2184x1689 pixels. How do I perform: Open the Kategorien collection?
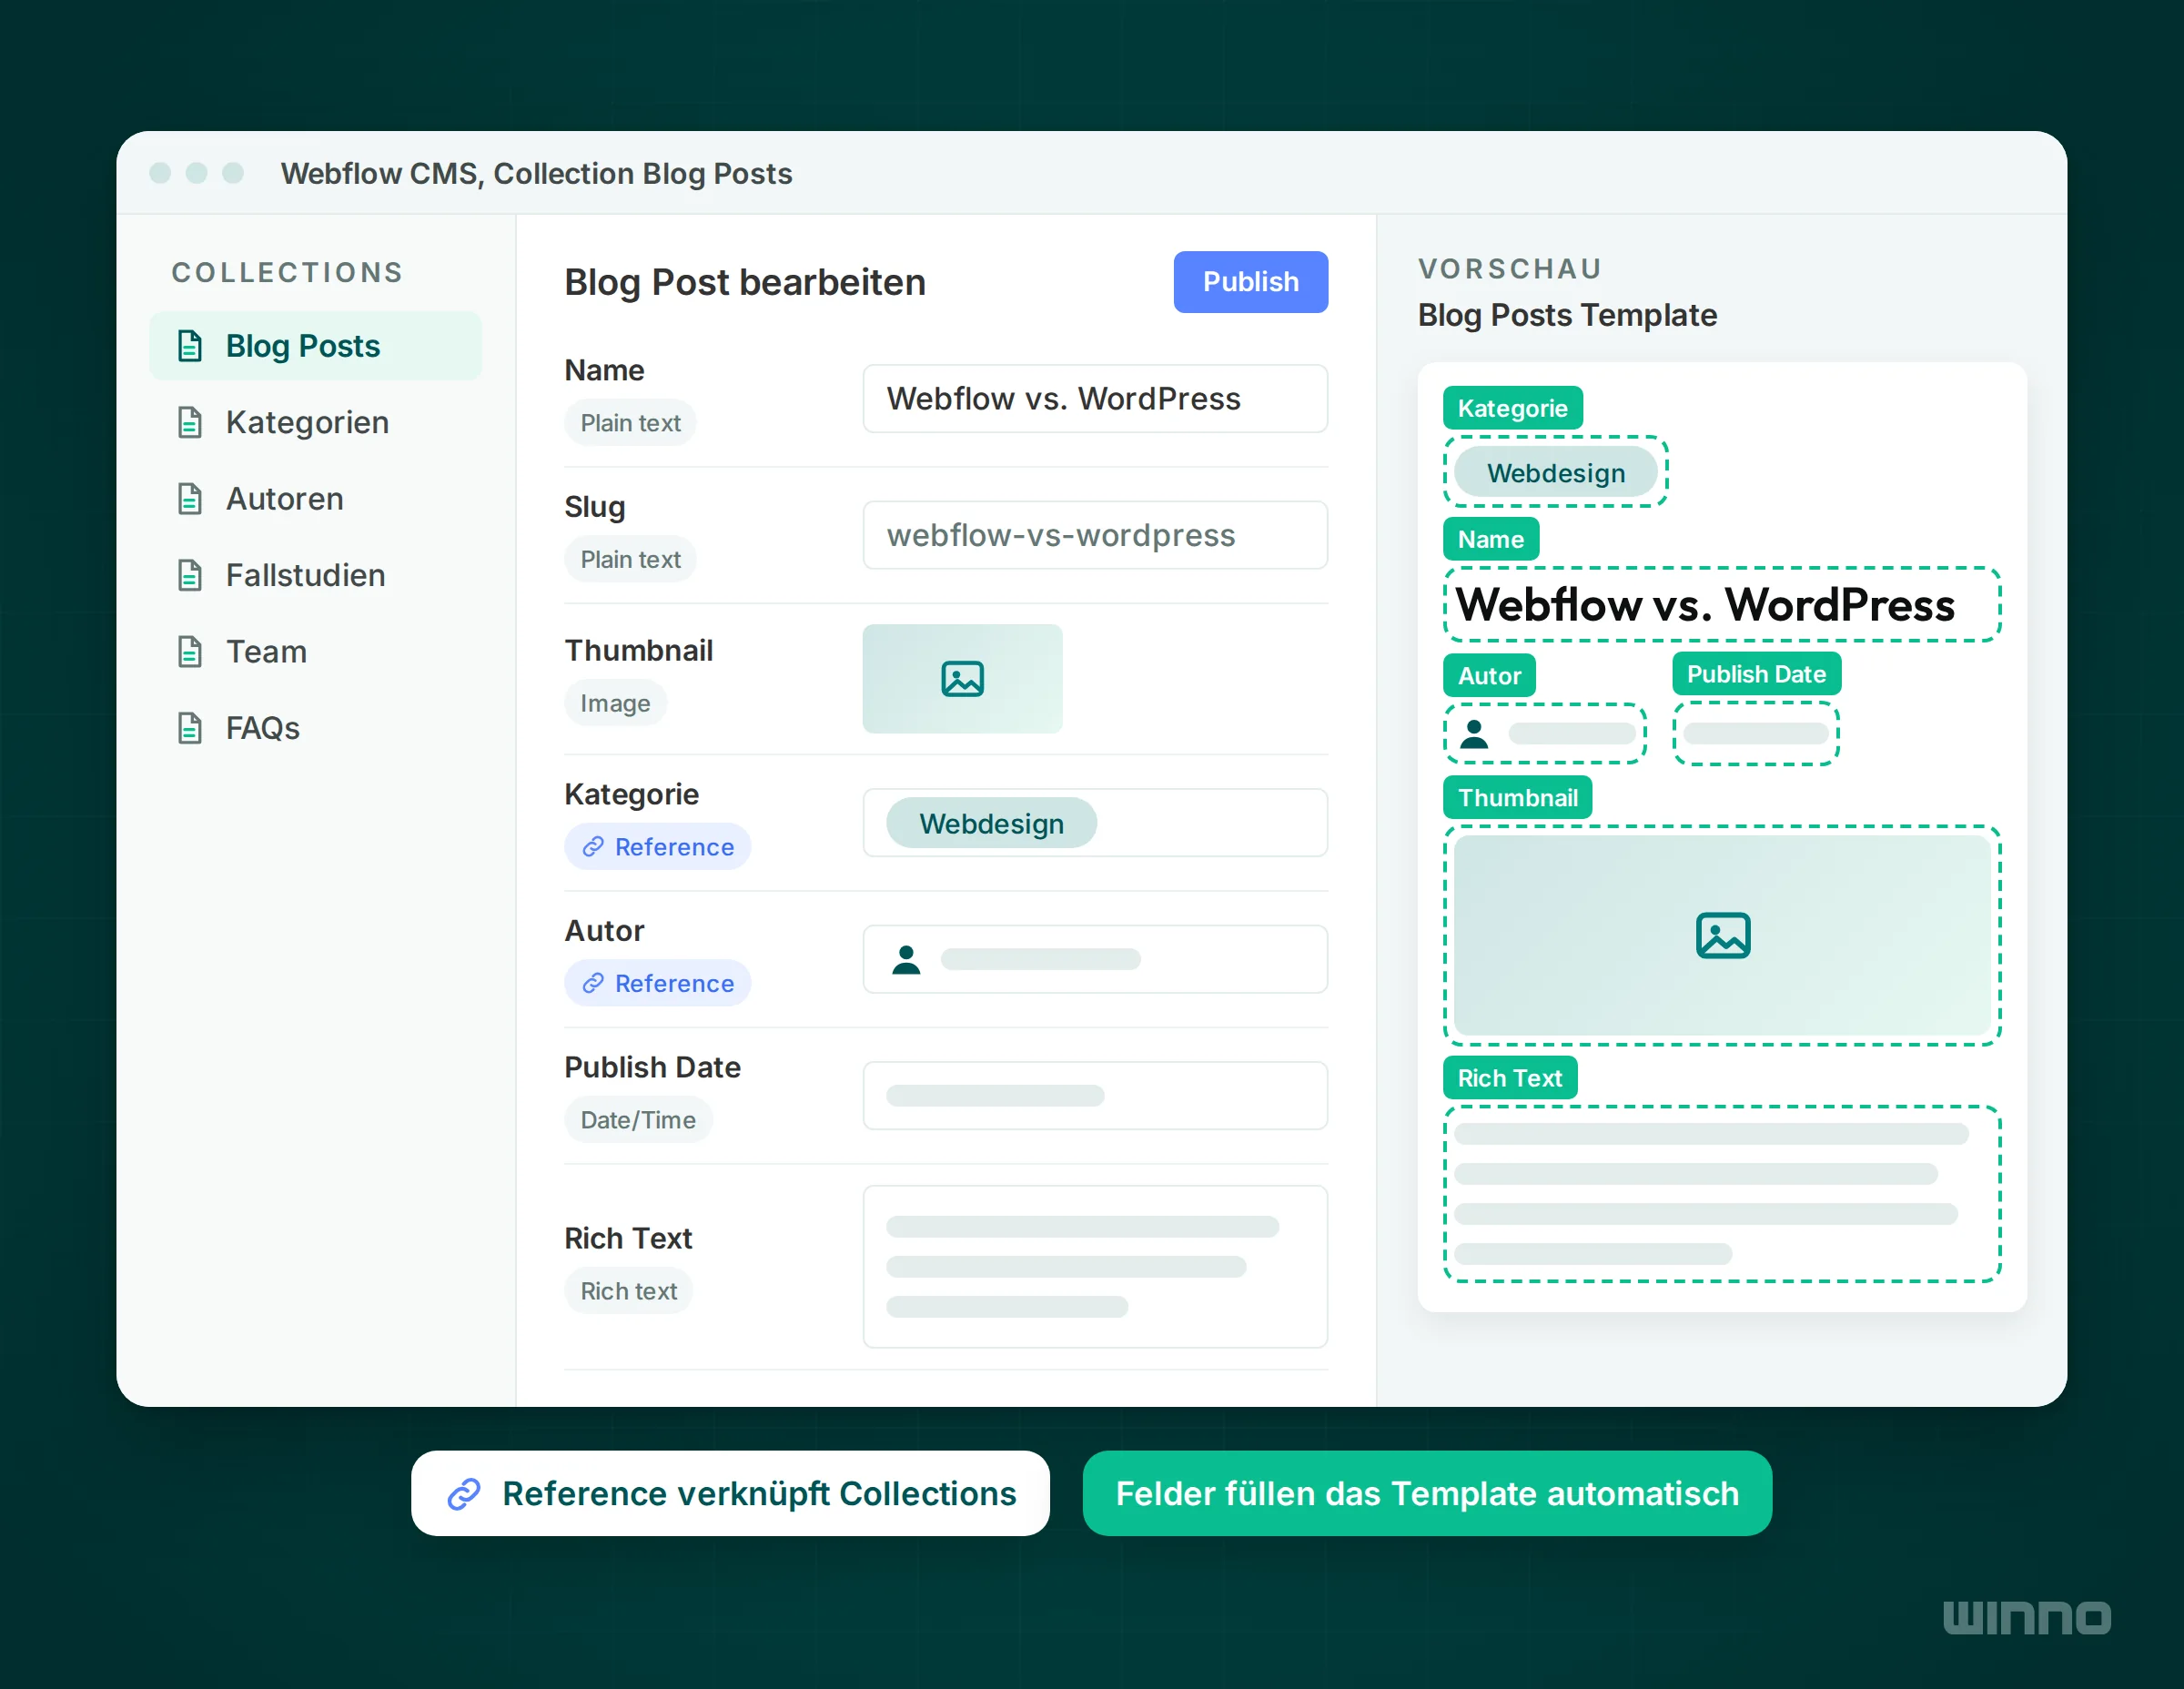(316, 422)
